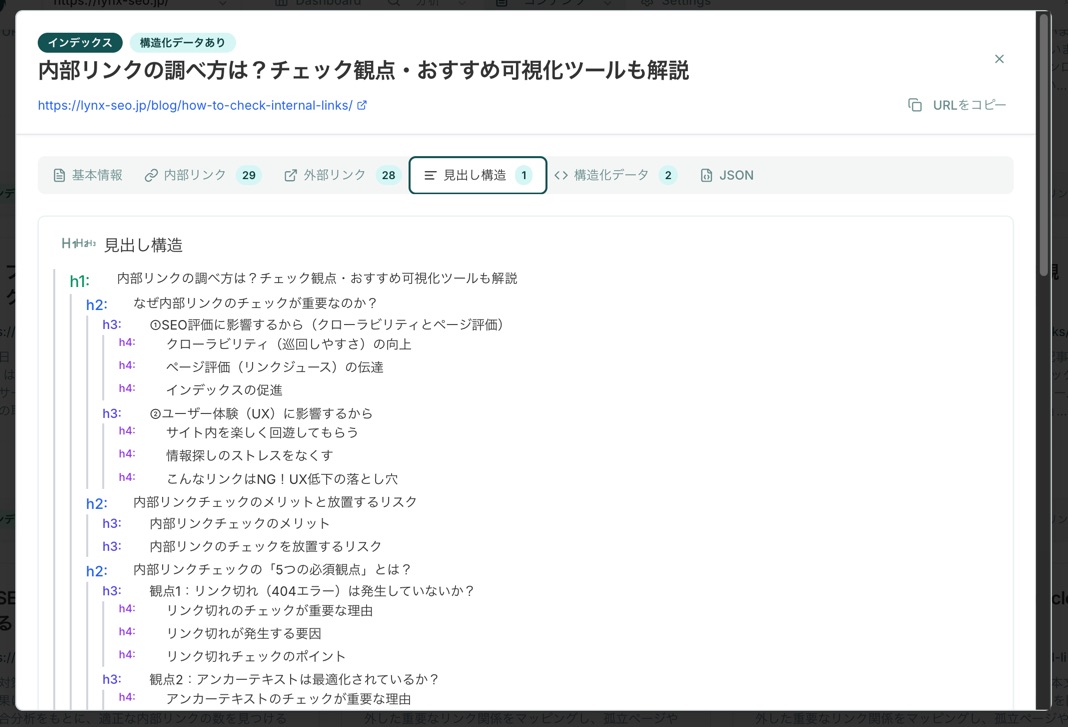The height and width of the screenshot is (727, 1068).
Task: Click the 基本情報 document icon
Action: 59,175
